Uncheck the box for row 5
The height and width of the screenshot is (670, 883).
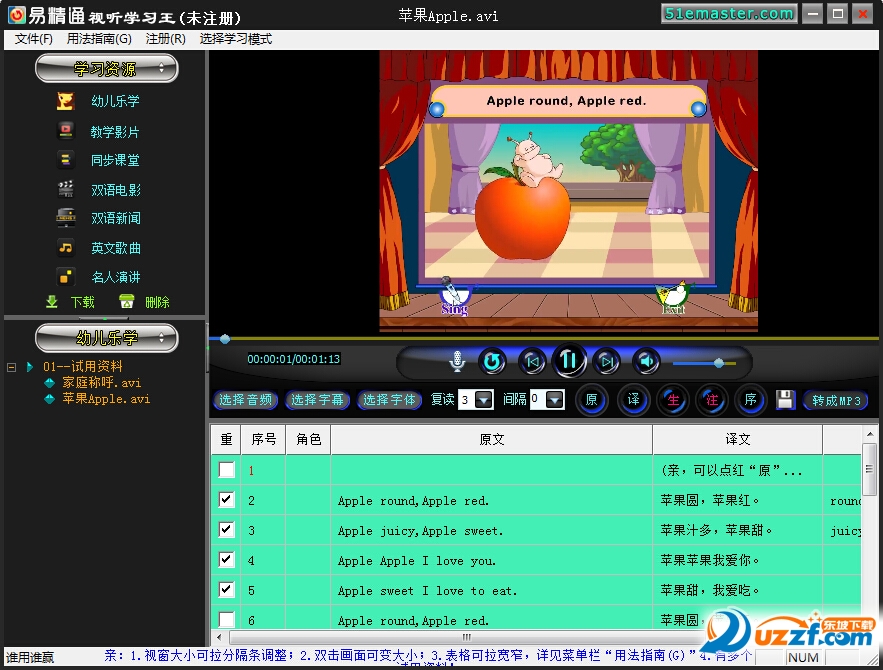[x=226, y=589]
